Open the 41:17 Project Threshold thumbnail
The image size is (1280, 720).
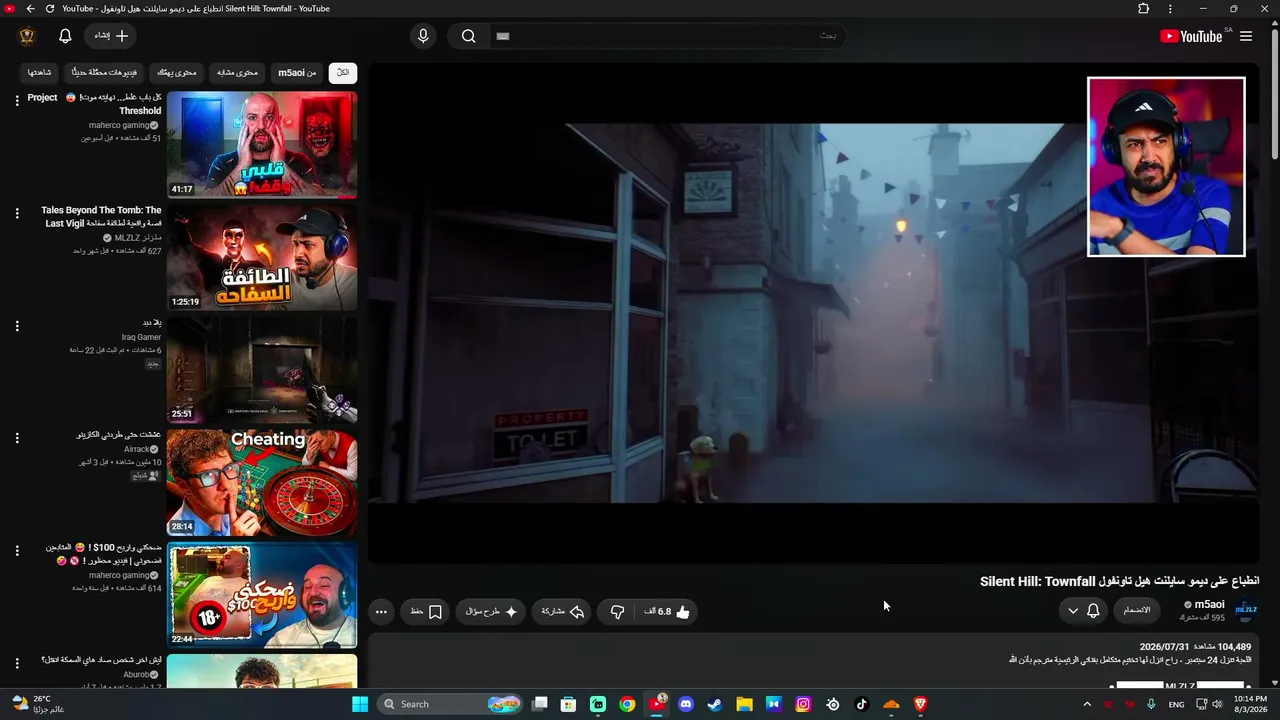(x=262, y=145)
